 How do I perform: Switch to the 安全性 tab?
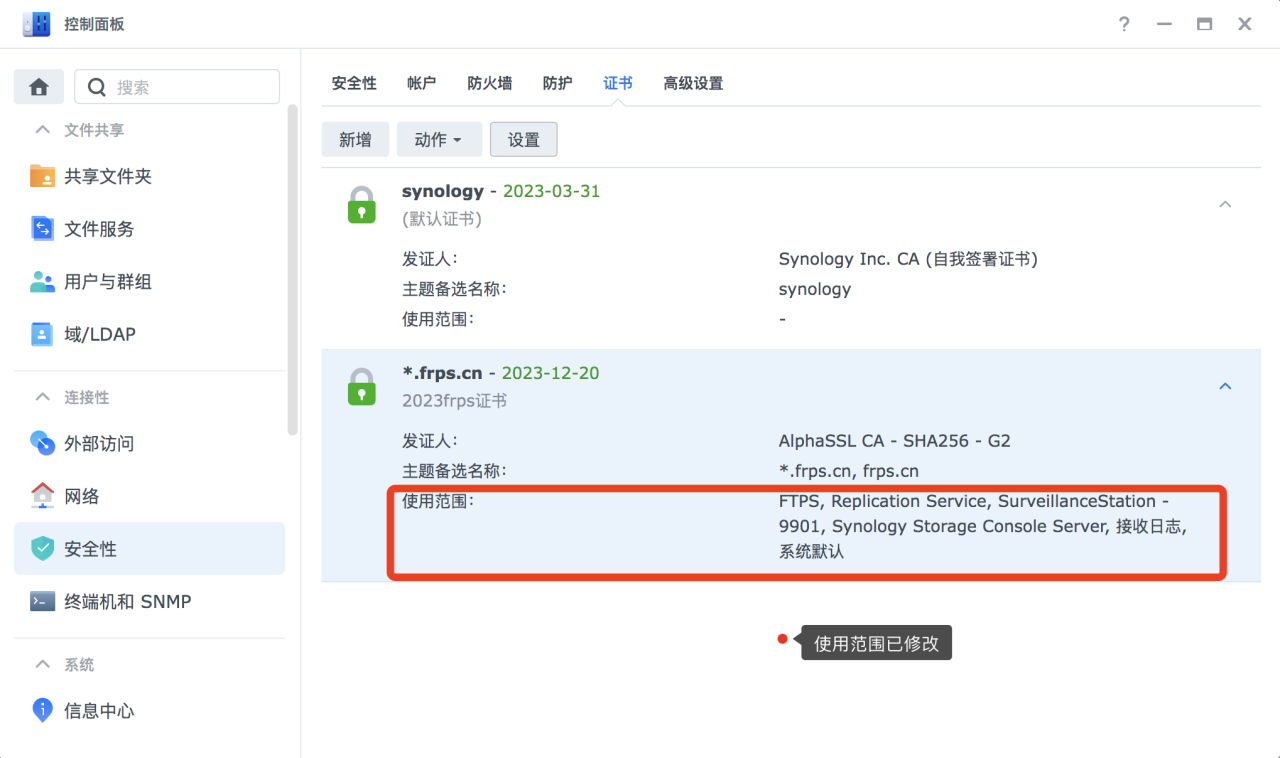point(354,83)
